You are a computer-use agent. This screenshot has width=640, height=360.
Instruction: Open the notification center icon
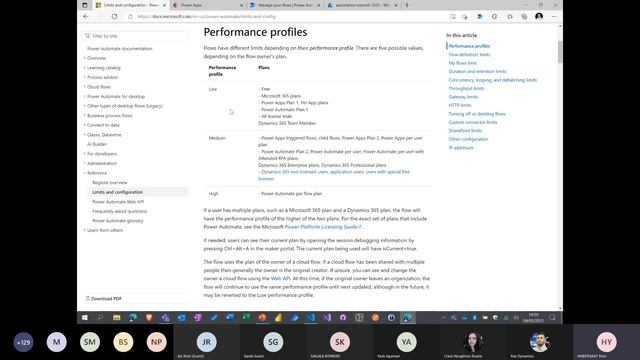[x=552, y=317]
